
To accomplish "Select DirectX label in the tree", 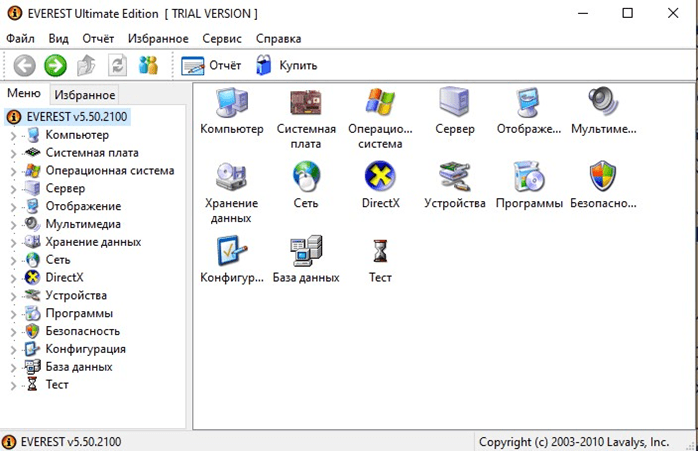I will coord(64,277).
